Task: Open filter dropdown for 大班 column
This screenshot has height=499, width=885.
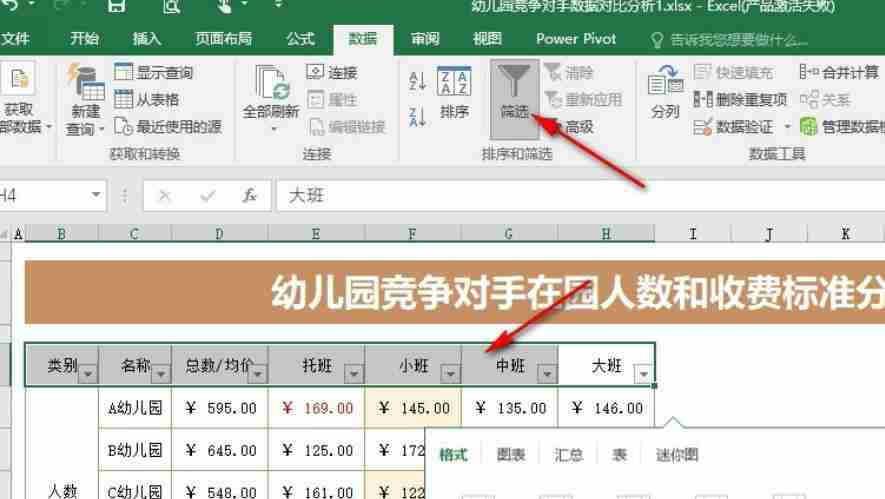Action: (643, 374)
